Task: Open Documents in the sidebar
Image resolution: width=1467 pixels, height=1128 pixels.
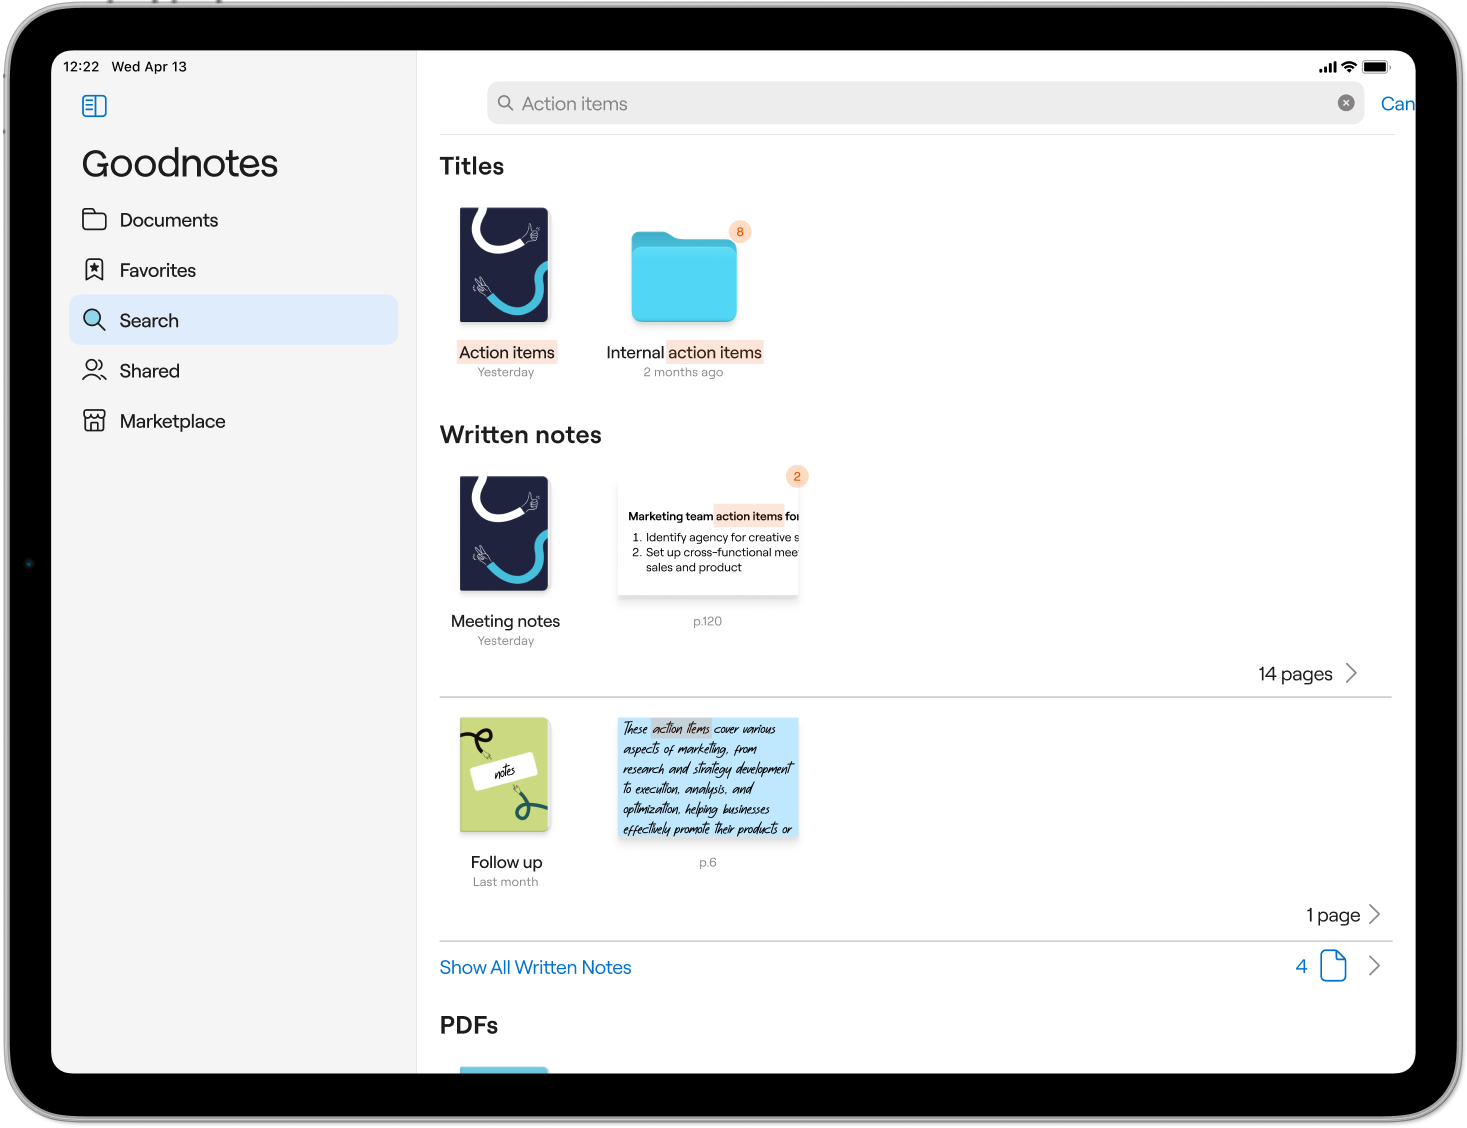Action: (x=168, y=220)
